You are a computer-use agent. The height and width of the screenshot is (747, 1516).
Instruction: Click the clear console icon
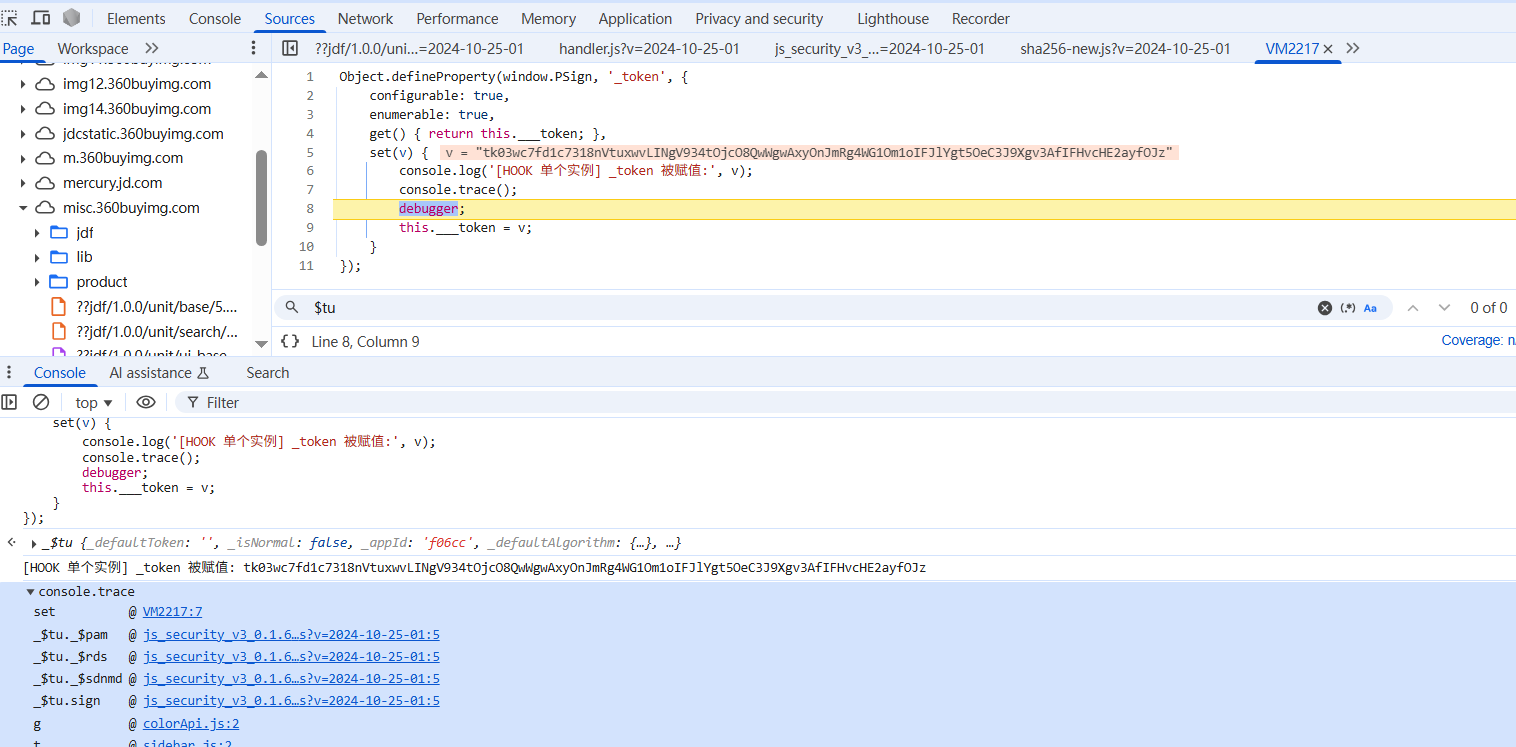coord(41,402)
